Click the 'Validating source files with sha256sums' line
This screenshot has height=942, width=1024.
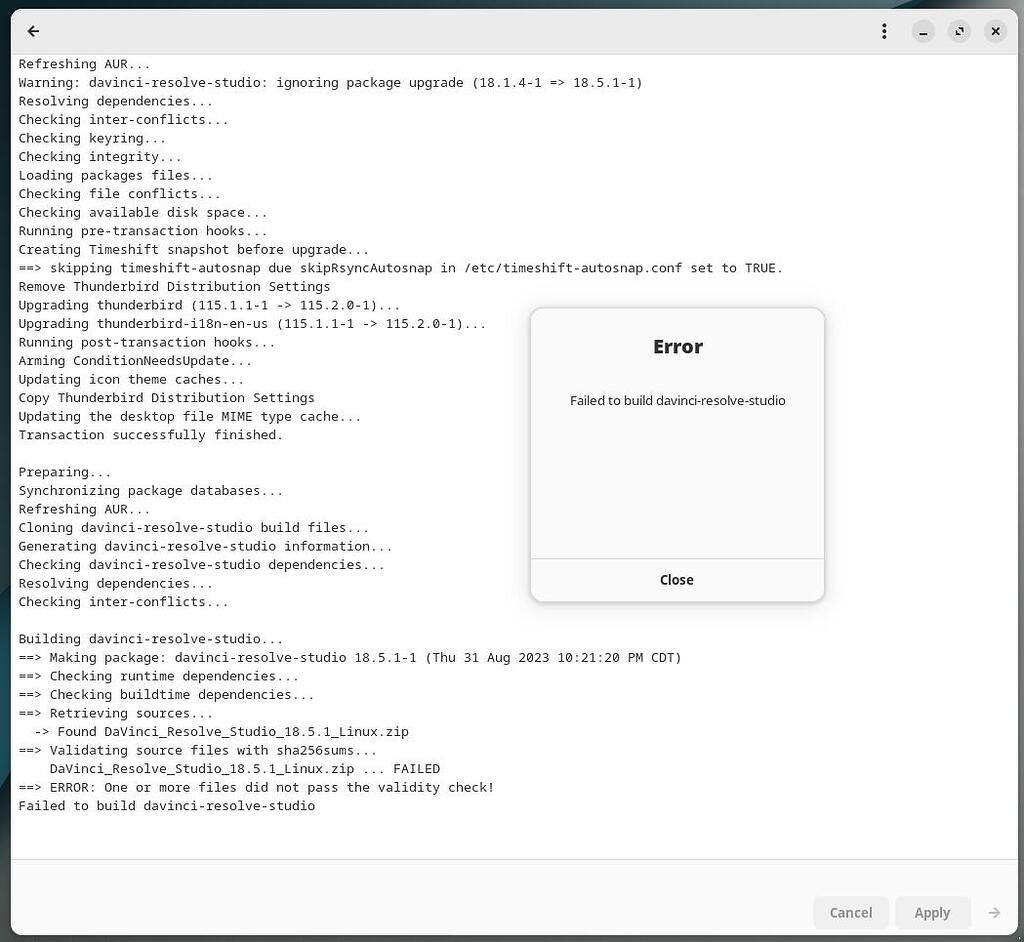[x=197, y=751]
